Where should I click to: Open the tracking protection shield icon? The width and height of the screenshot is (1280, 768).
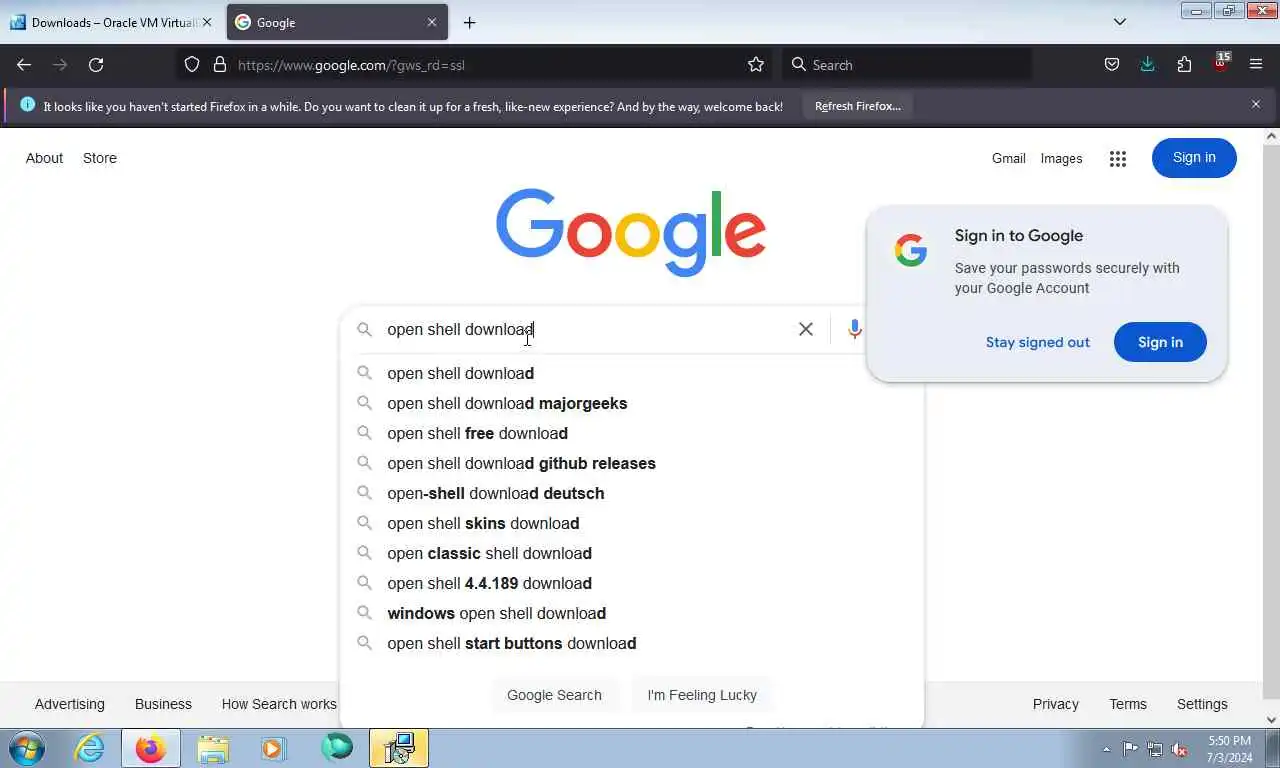192,65
